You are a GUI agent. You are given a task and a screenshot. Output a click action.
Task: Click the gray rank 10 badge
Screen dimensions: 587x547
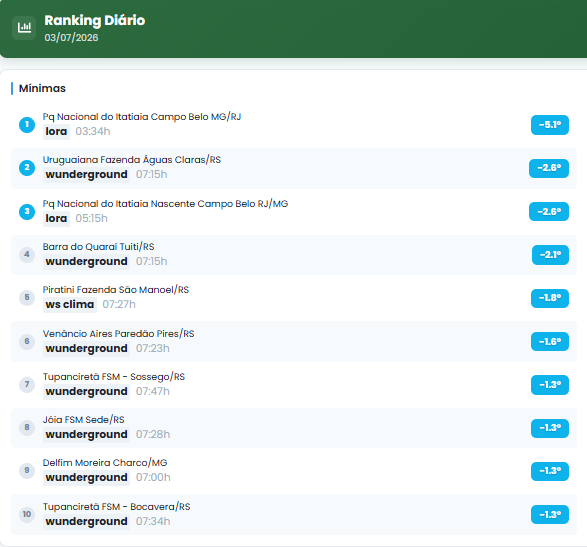coord(27,514)
